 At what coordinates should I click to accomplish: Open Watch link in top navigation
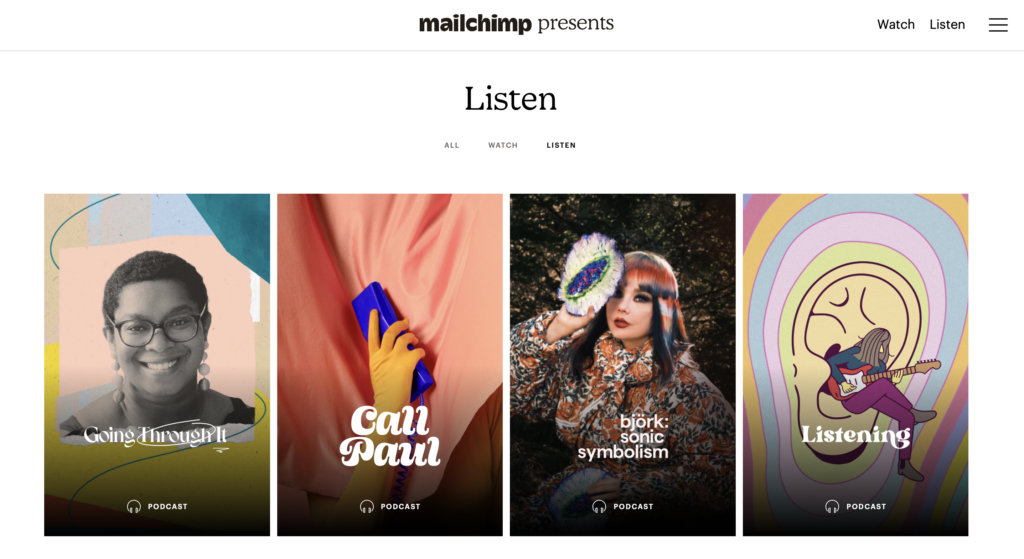(896, 25)
